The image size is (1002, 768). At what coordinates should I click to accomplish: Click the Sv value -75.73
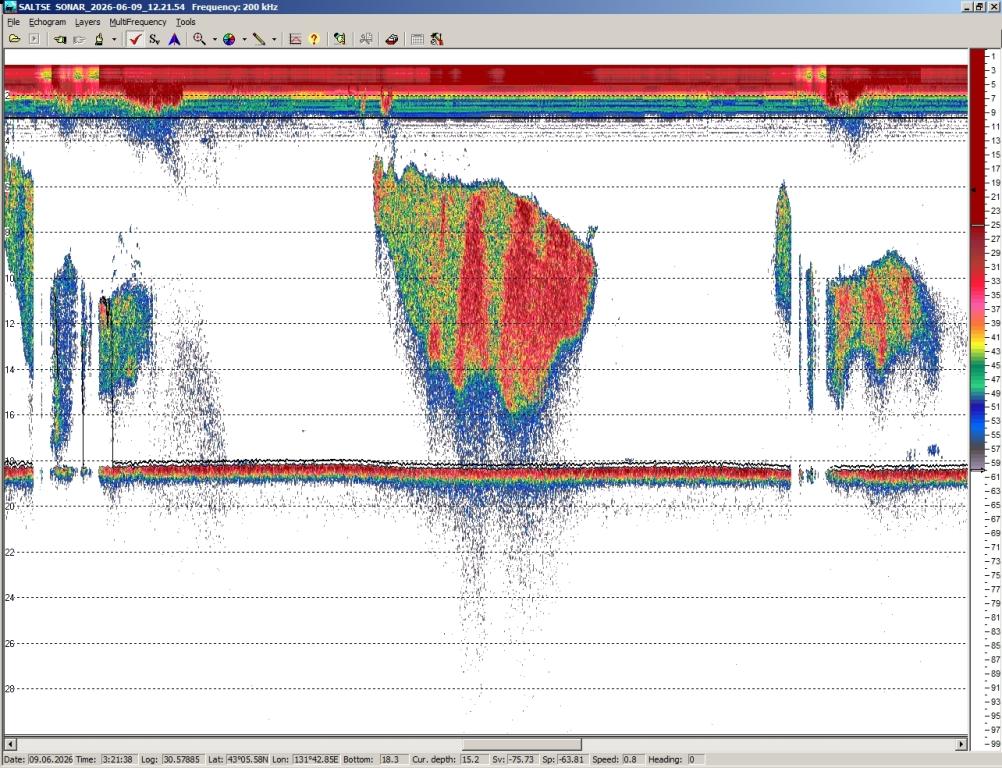(x=521, y=760)
